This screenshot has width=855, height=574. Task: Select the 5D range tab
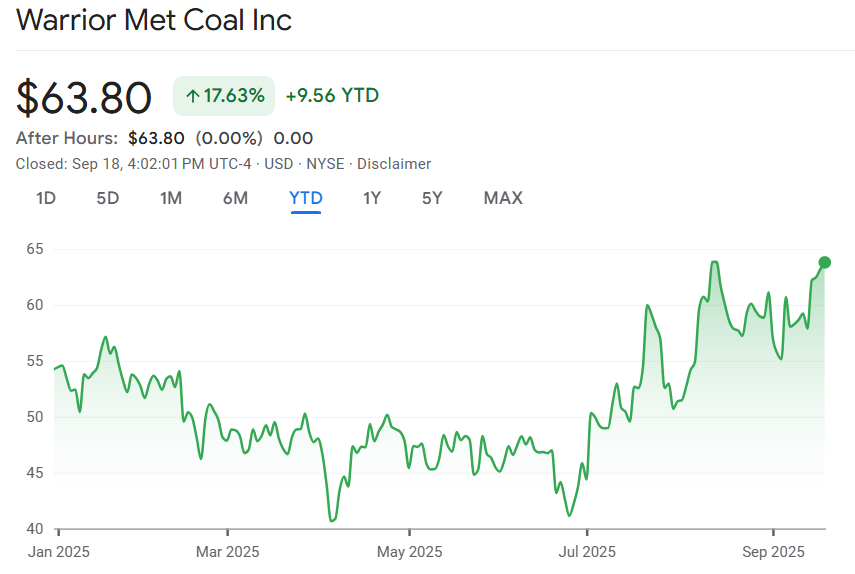click(x=108, y=198)
